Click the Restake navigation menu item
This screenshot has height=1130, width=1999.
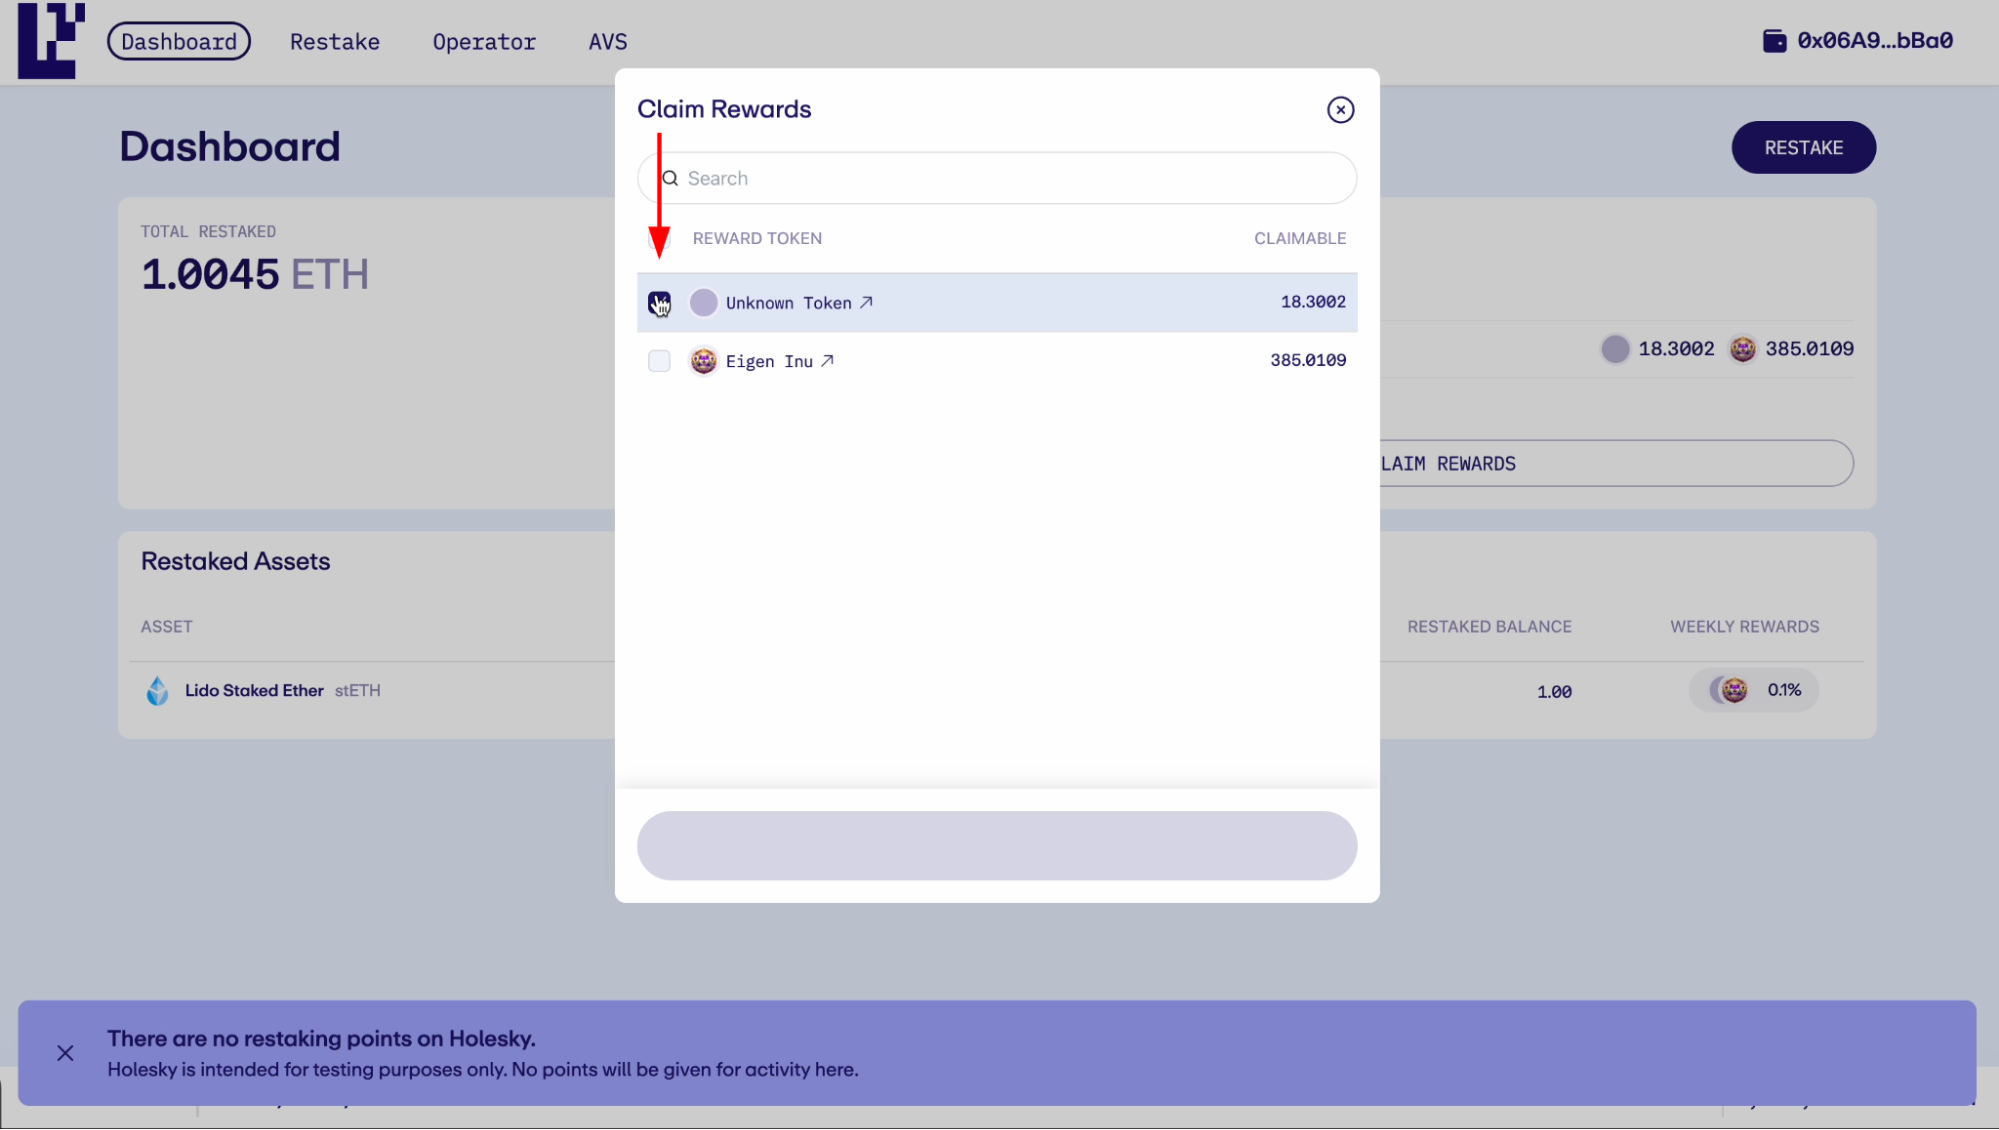[x=335, y=40]
